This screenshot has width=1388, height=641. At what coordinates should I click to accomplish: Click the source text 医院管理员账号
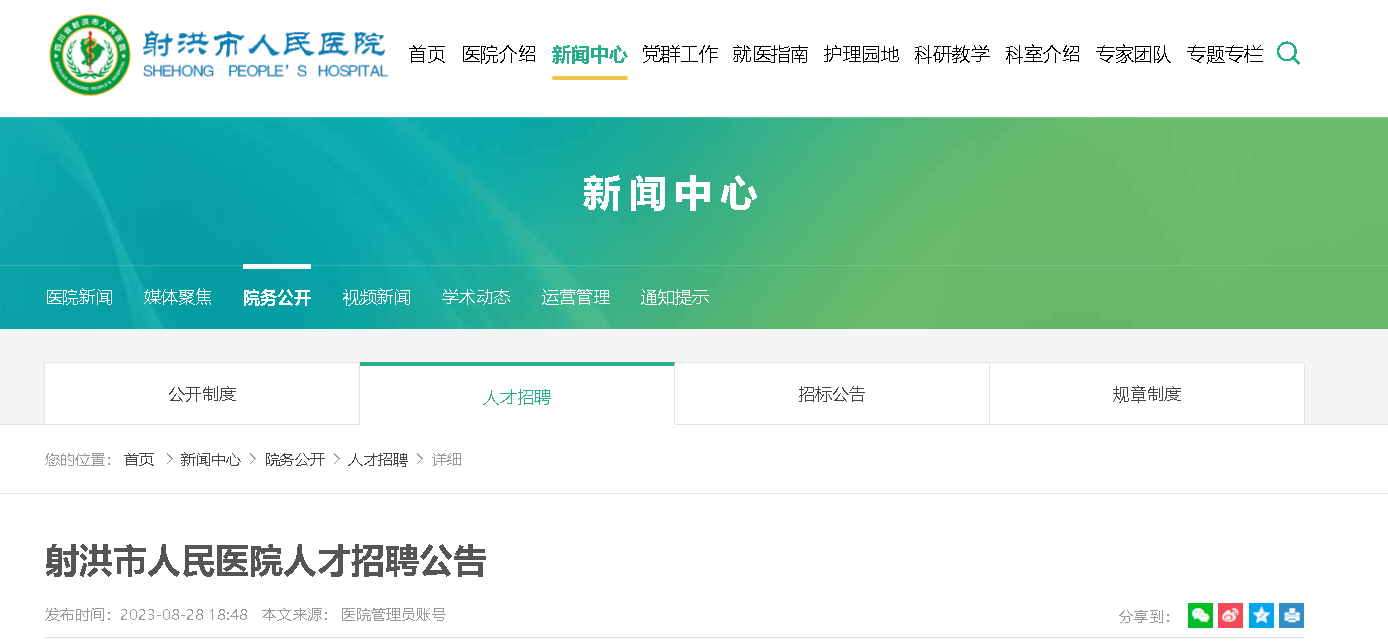394,615
